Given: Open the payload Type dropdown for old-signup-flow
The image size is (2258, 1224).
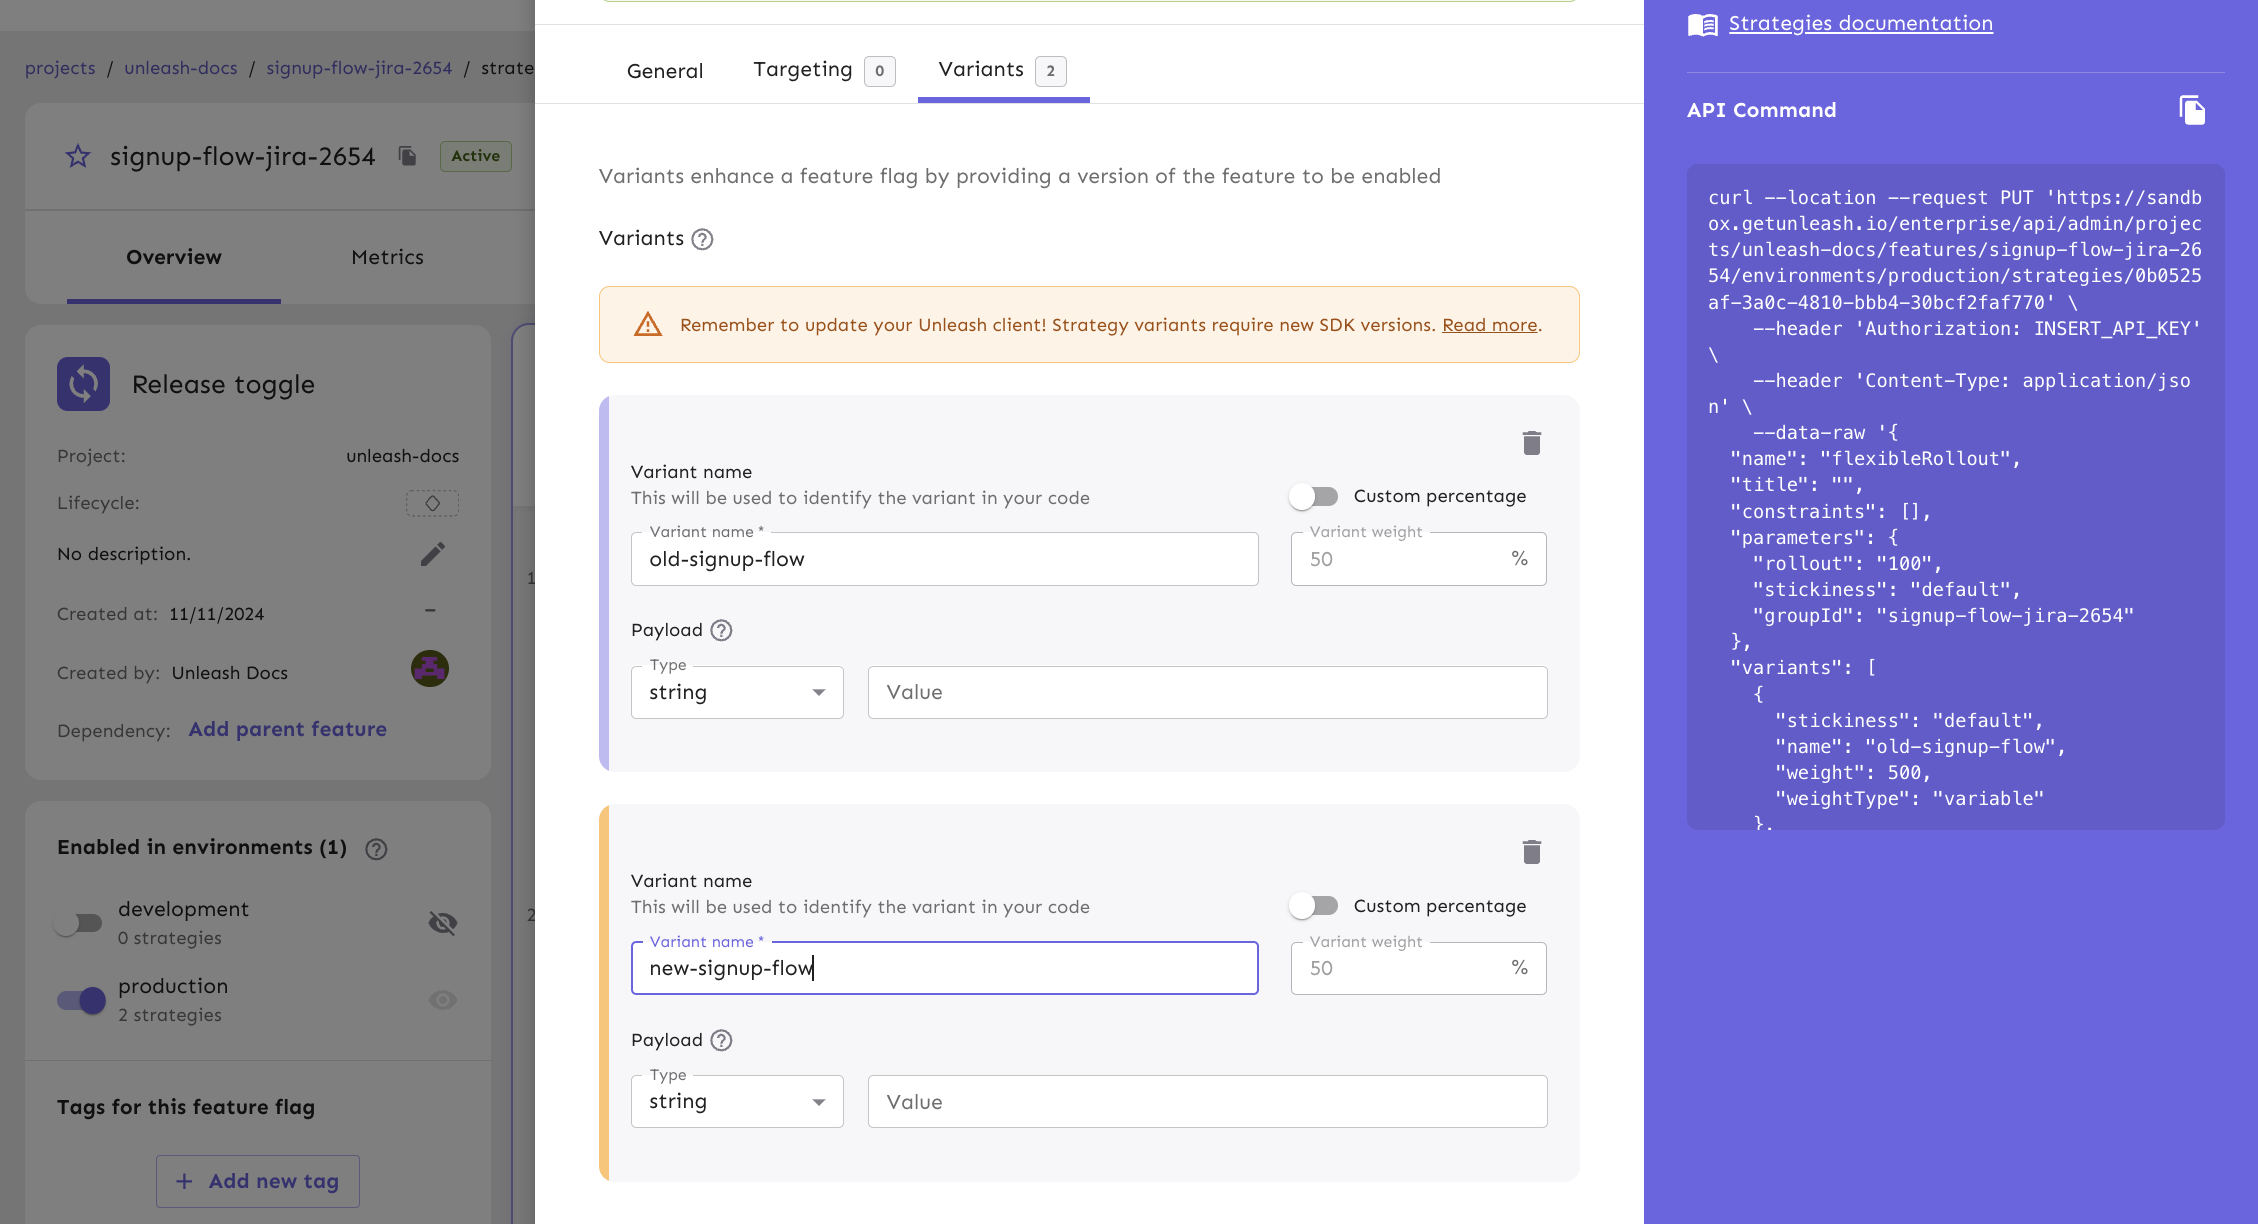Looking at the screenshot, I should pos(731,692).
